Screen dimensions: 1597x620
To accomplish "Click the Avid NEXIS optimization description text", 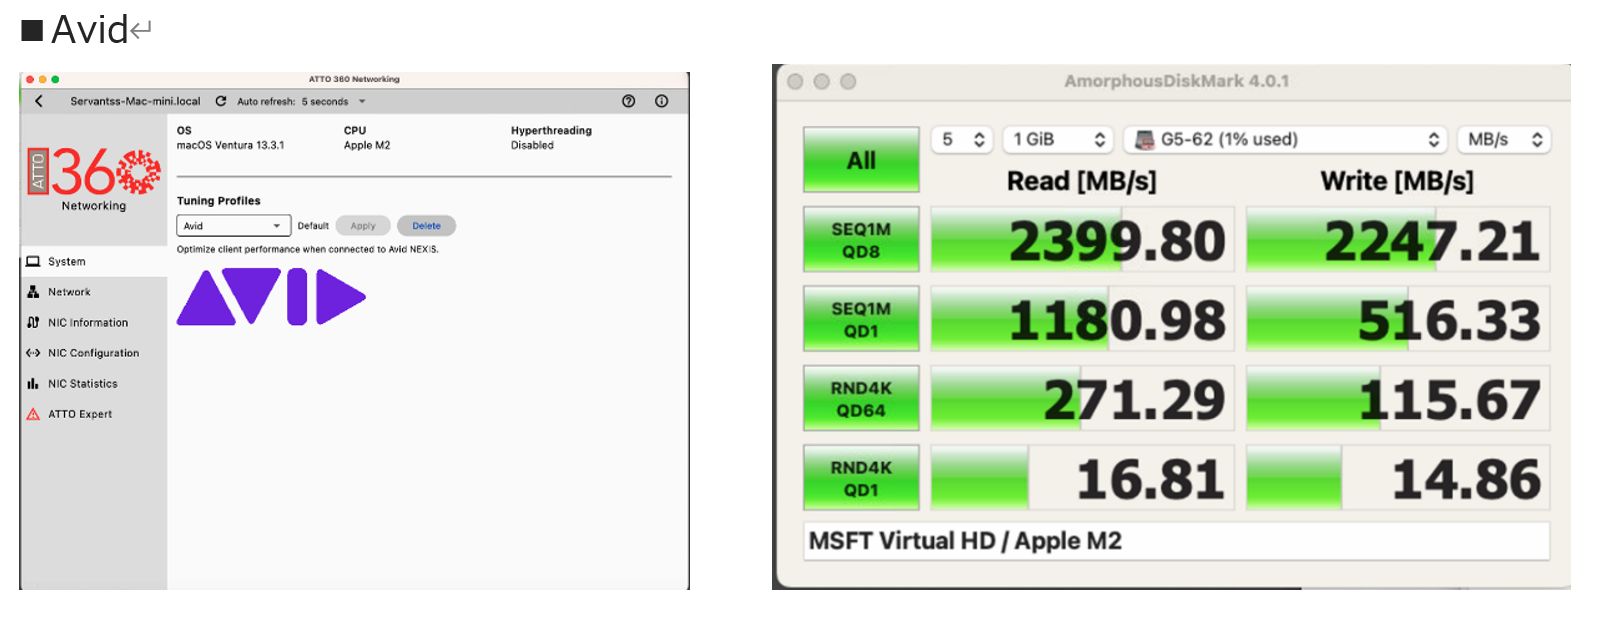I will coord(307,249).
